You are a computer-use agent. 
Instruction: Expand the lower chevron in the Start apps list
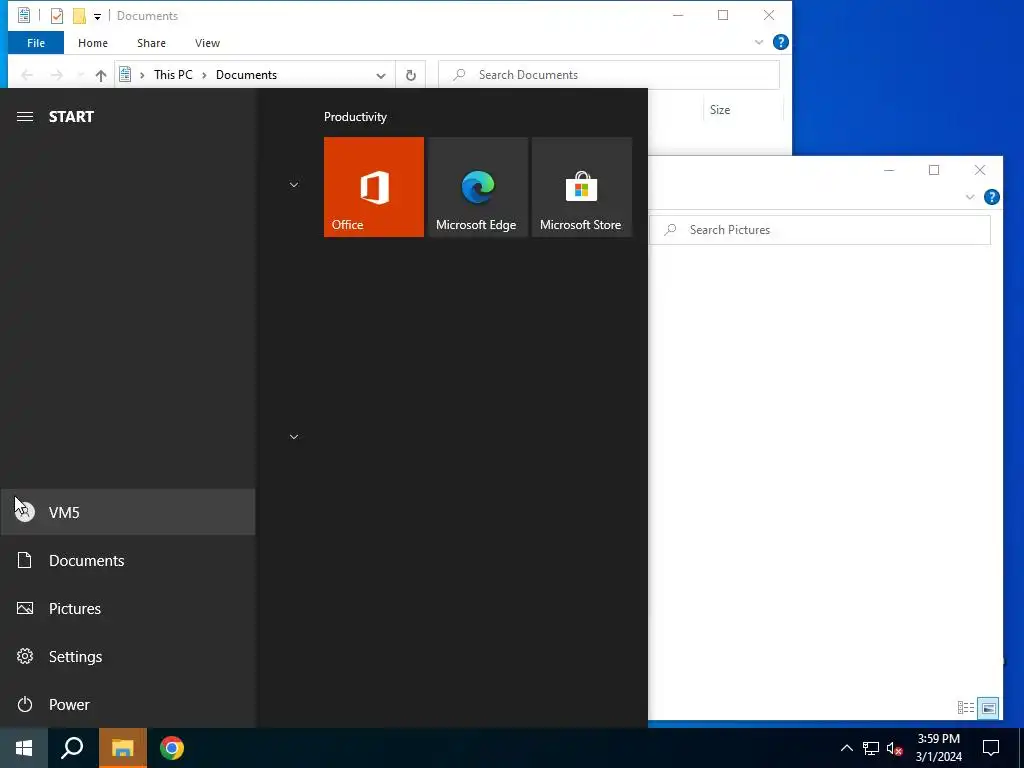(x=294, y=436)
